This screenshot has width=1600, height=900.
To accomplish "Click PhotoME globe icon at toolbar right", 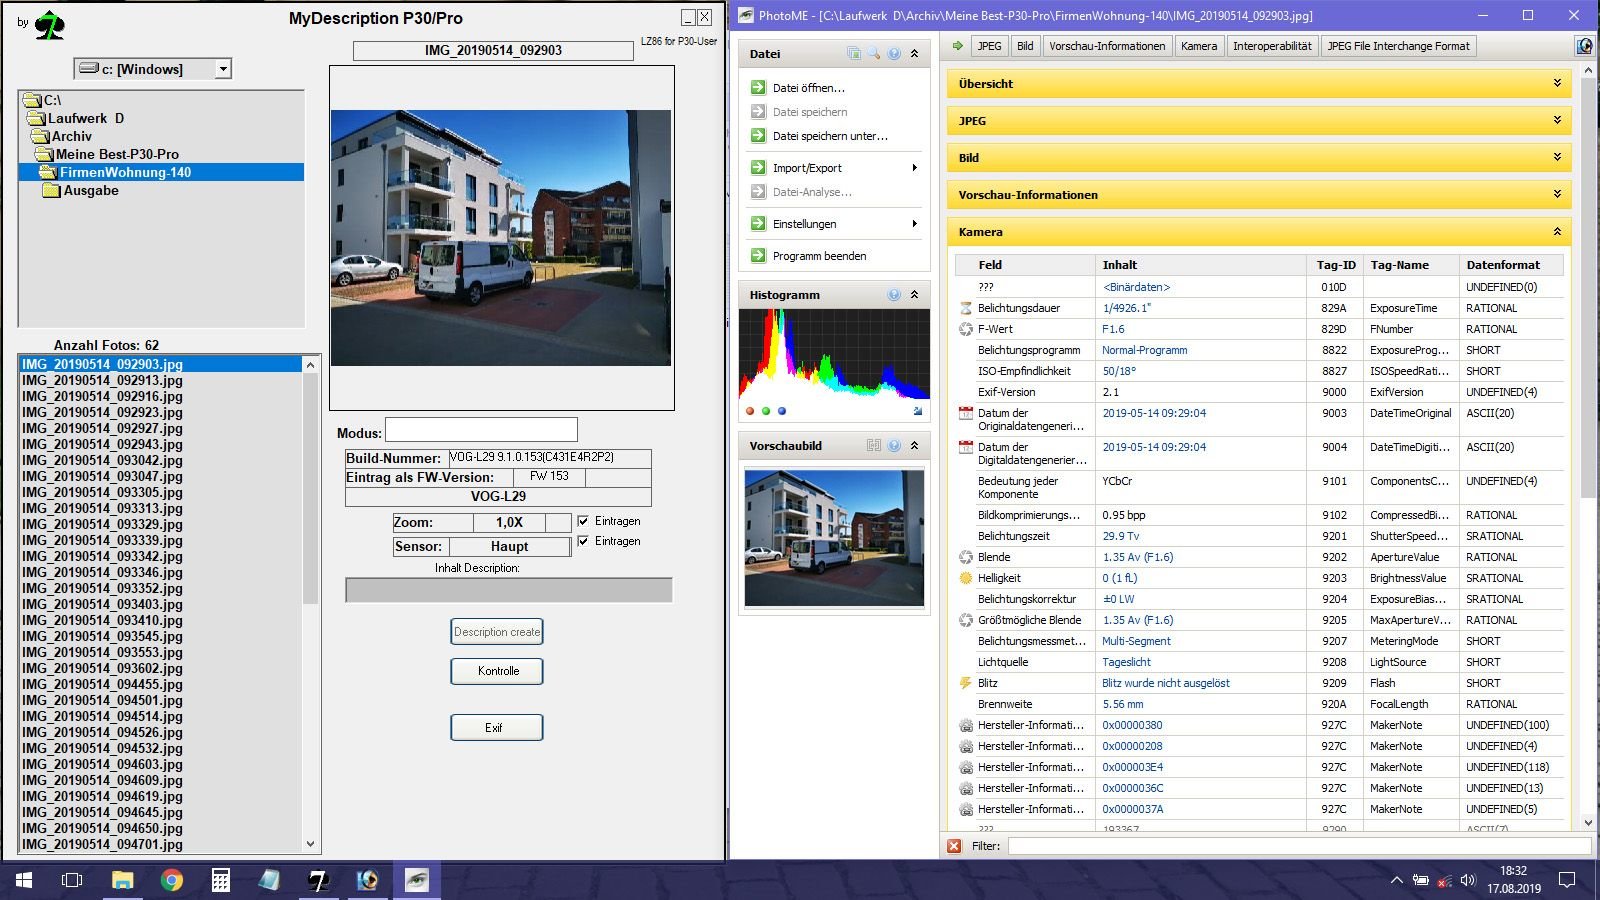I will tap(1584, 46).
